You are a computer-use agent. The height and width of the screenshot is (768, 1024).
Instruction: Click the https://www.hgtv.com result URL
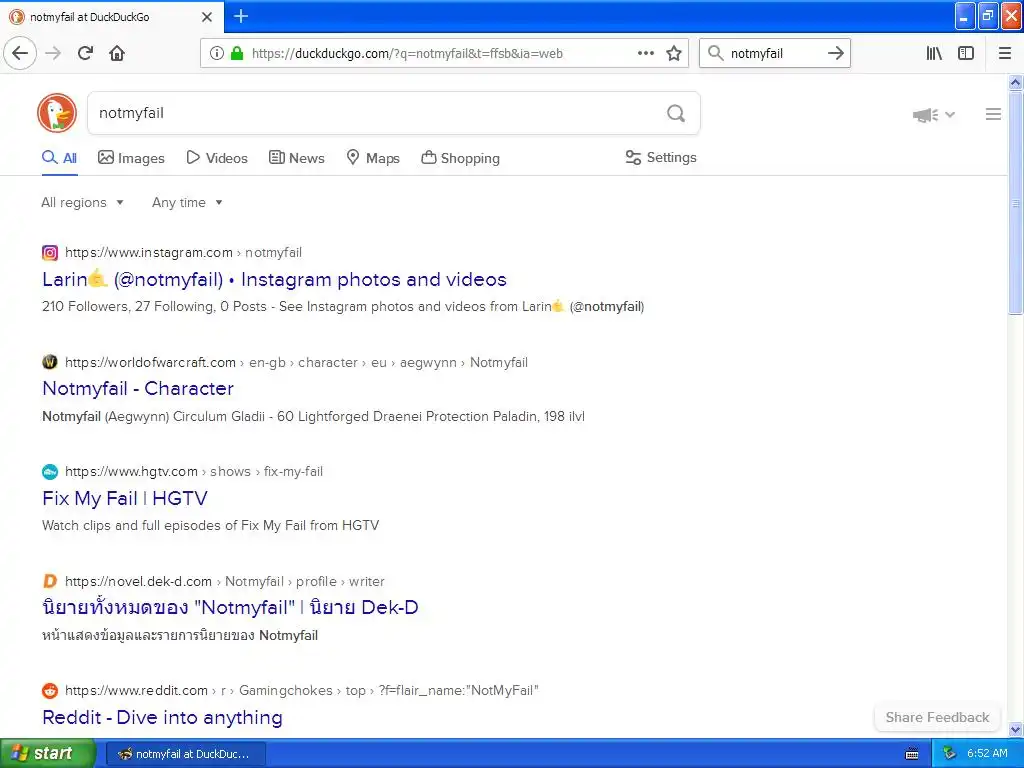coord(131,472)
